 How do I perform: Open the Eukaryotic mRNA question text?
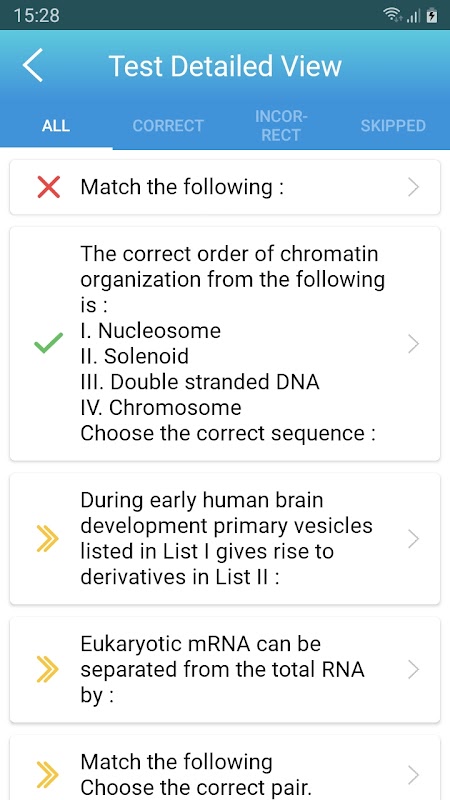coord(222,669)
